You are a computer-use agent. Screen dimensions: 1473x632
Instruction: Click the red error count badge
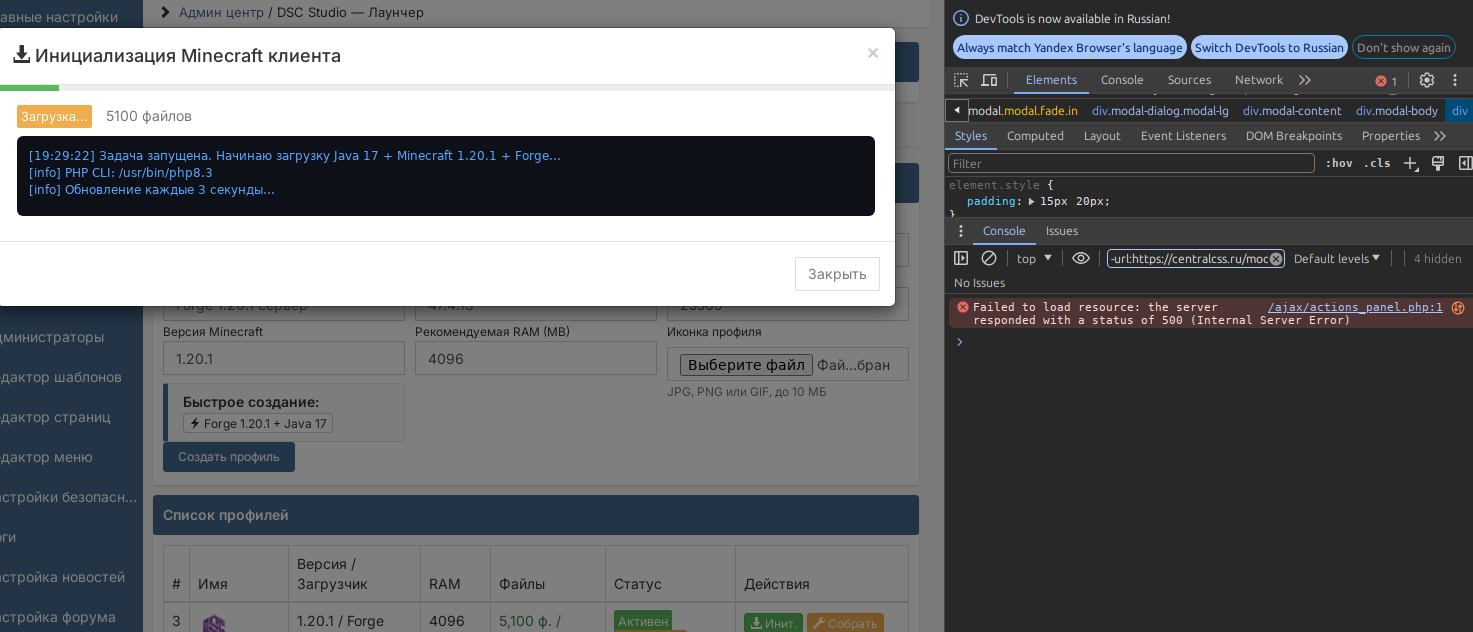point(1386,81)
